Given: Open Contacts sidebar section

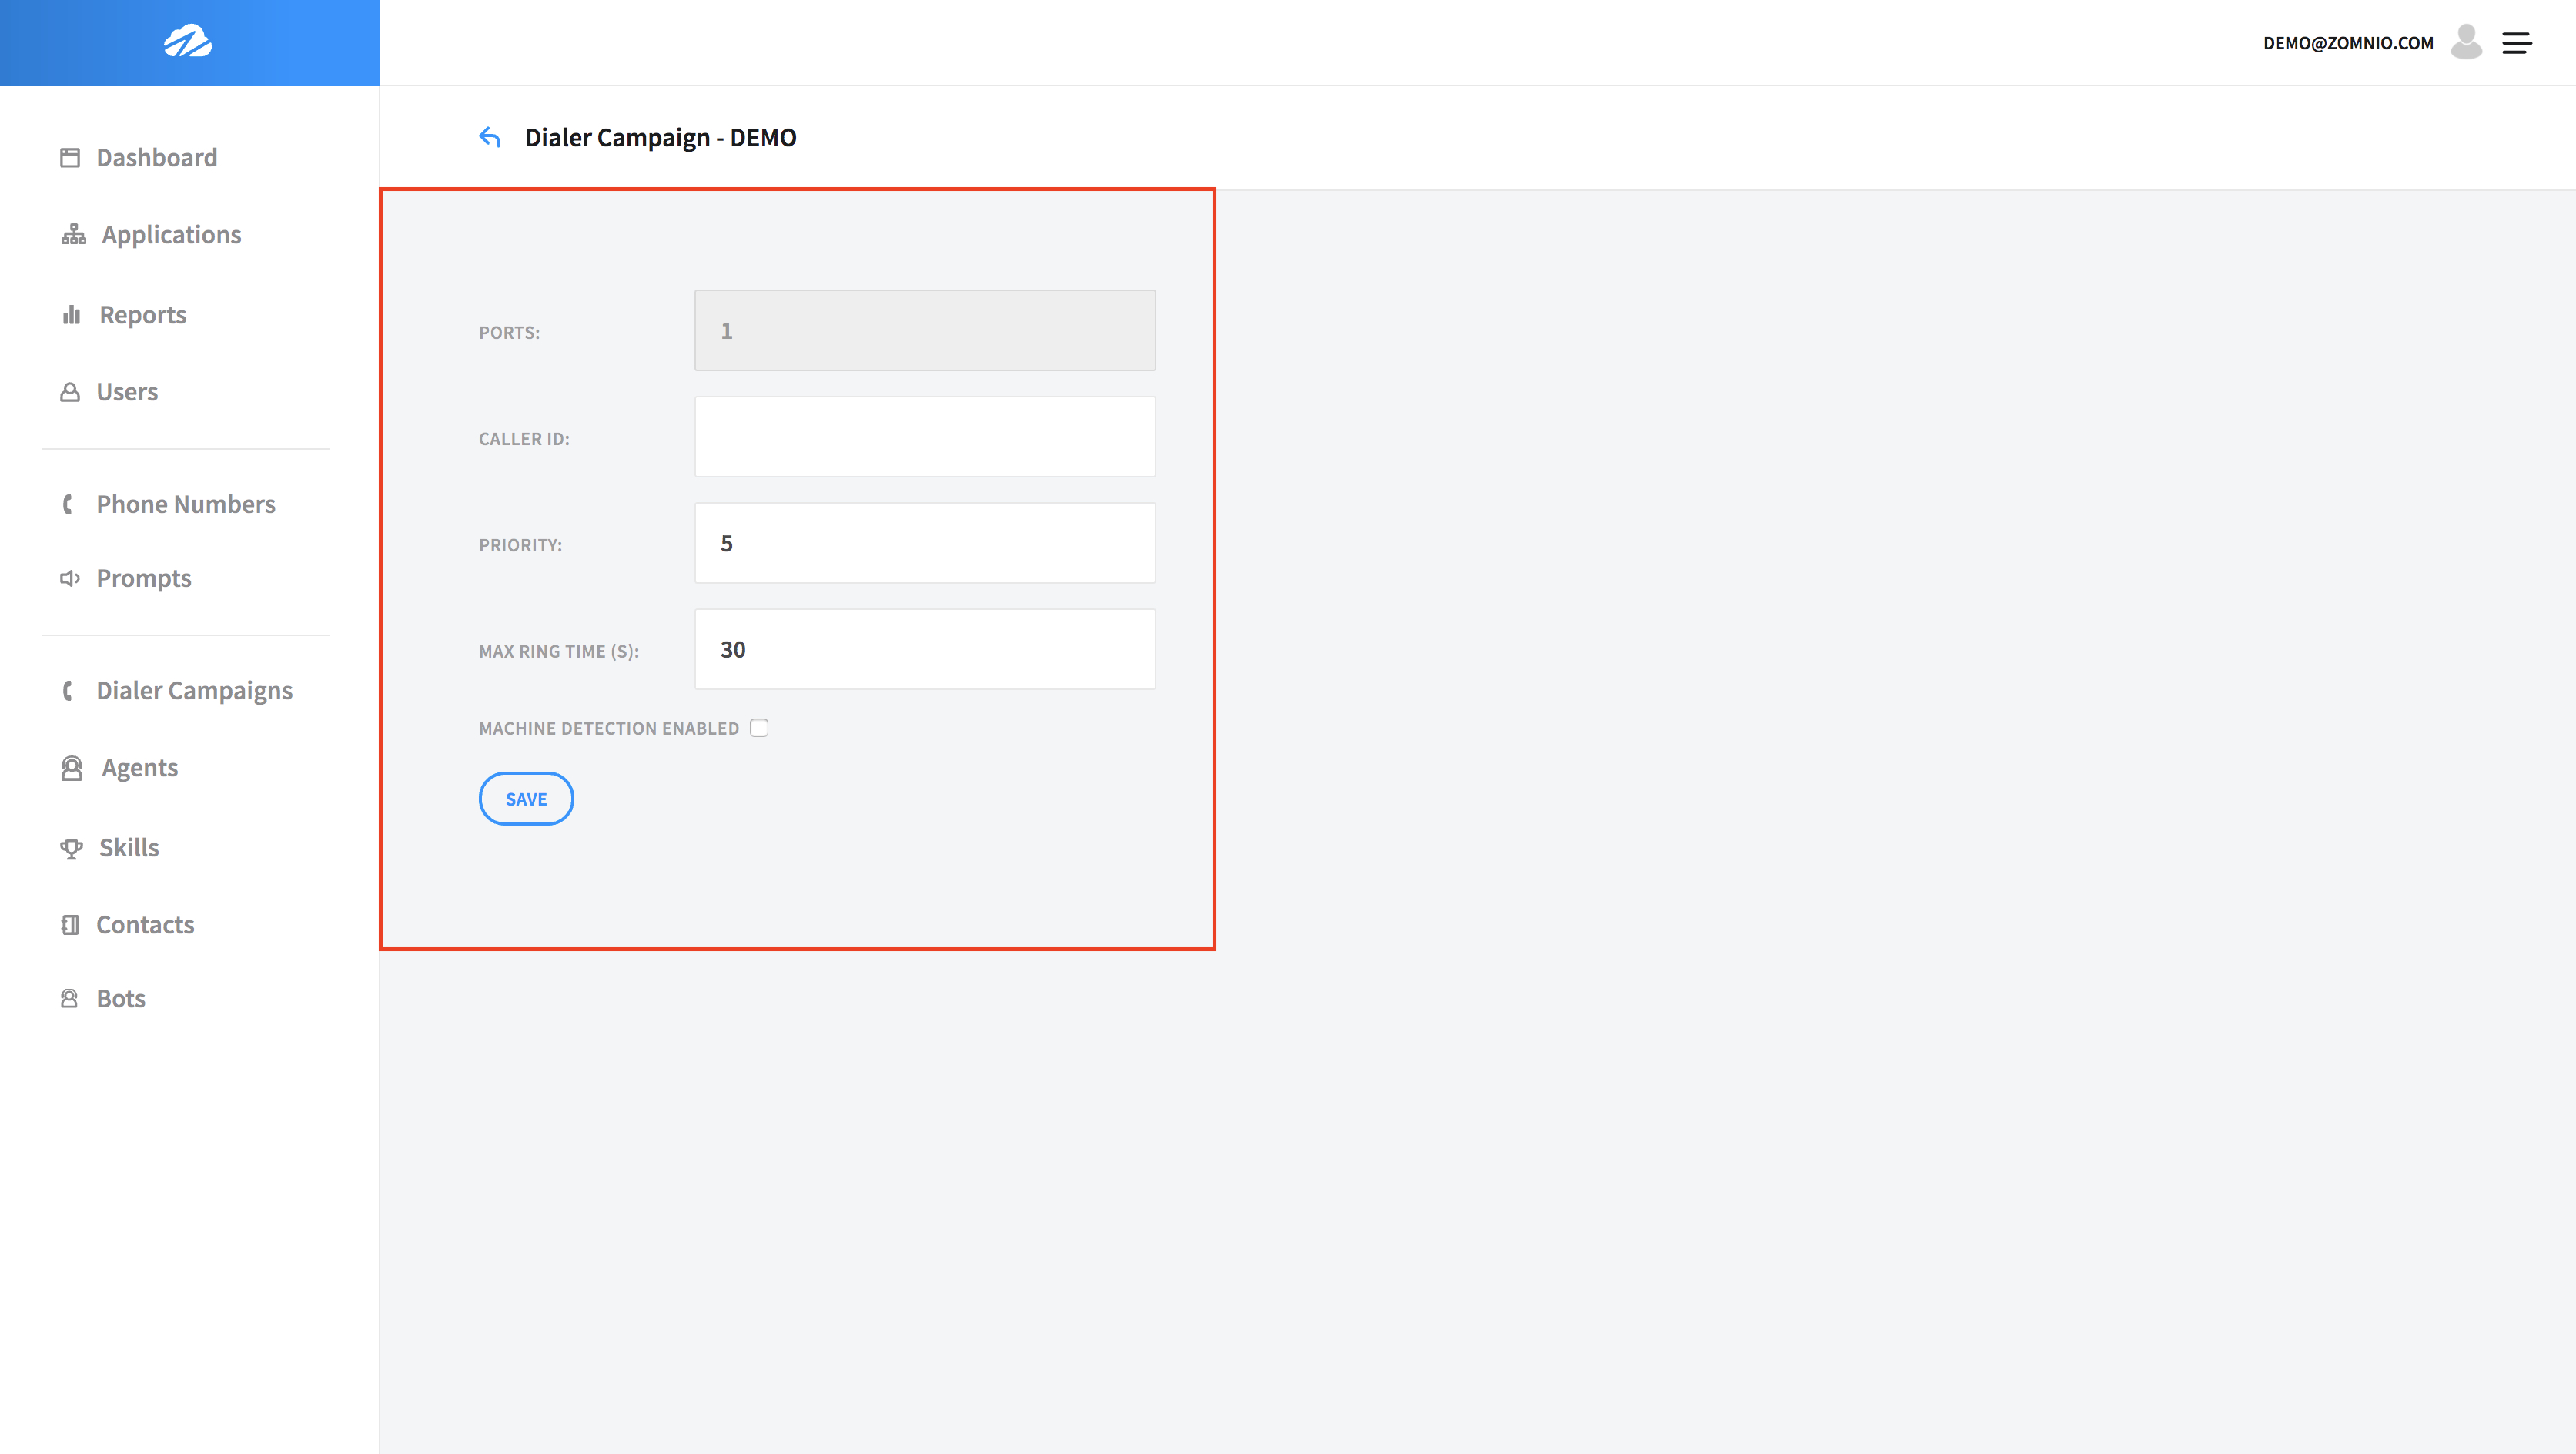Looking at the screenshot, I should pos(145,923).
